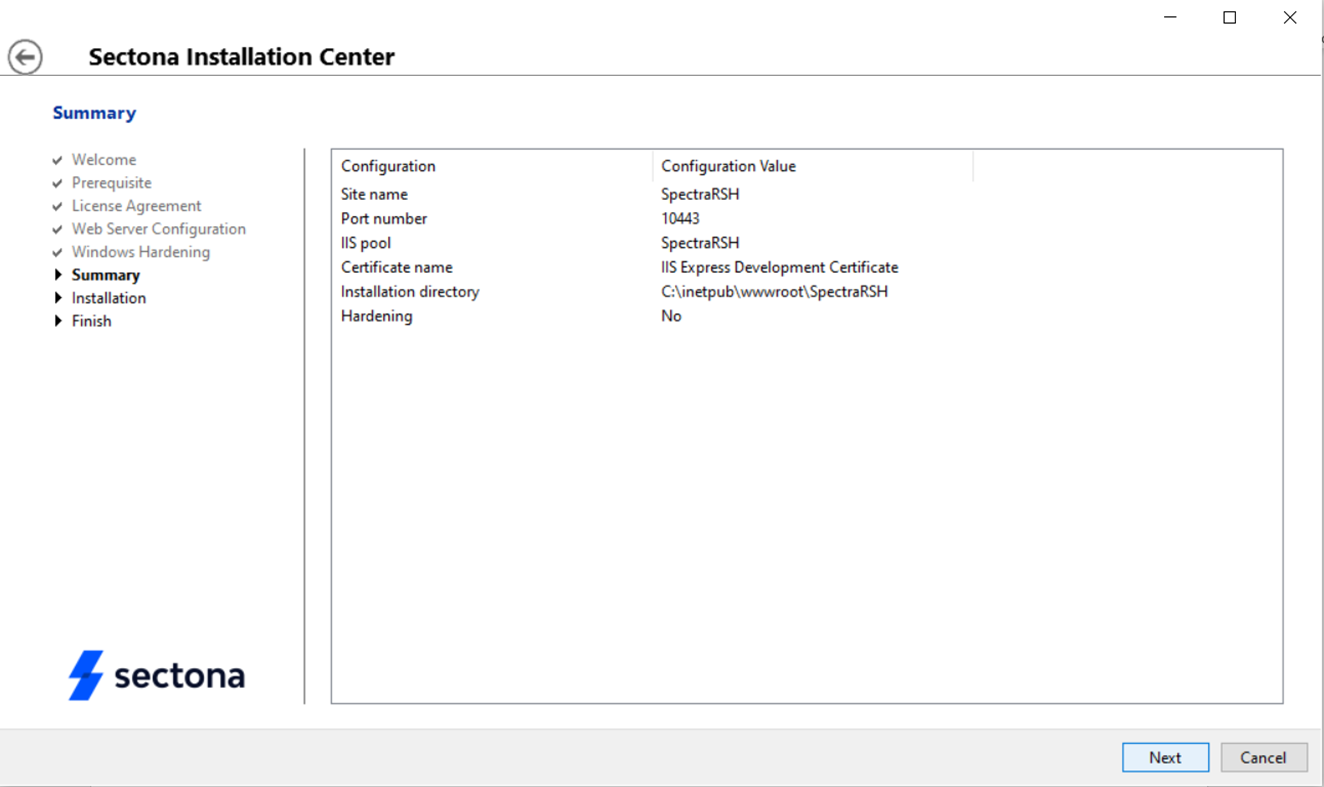Image resolution: width=1324 pixels, height=787 pixels.
Task: Maximize the installer window
Action: [x=1230, y=18]
